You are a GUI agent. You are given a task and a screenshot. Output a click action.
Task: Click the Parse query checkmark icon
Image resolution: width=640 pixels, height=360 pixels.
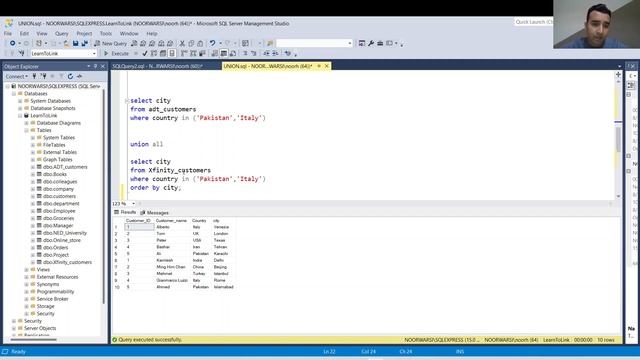[x=144, y=53]
